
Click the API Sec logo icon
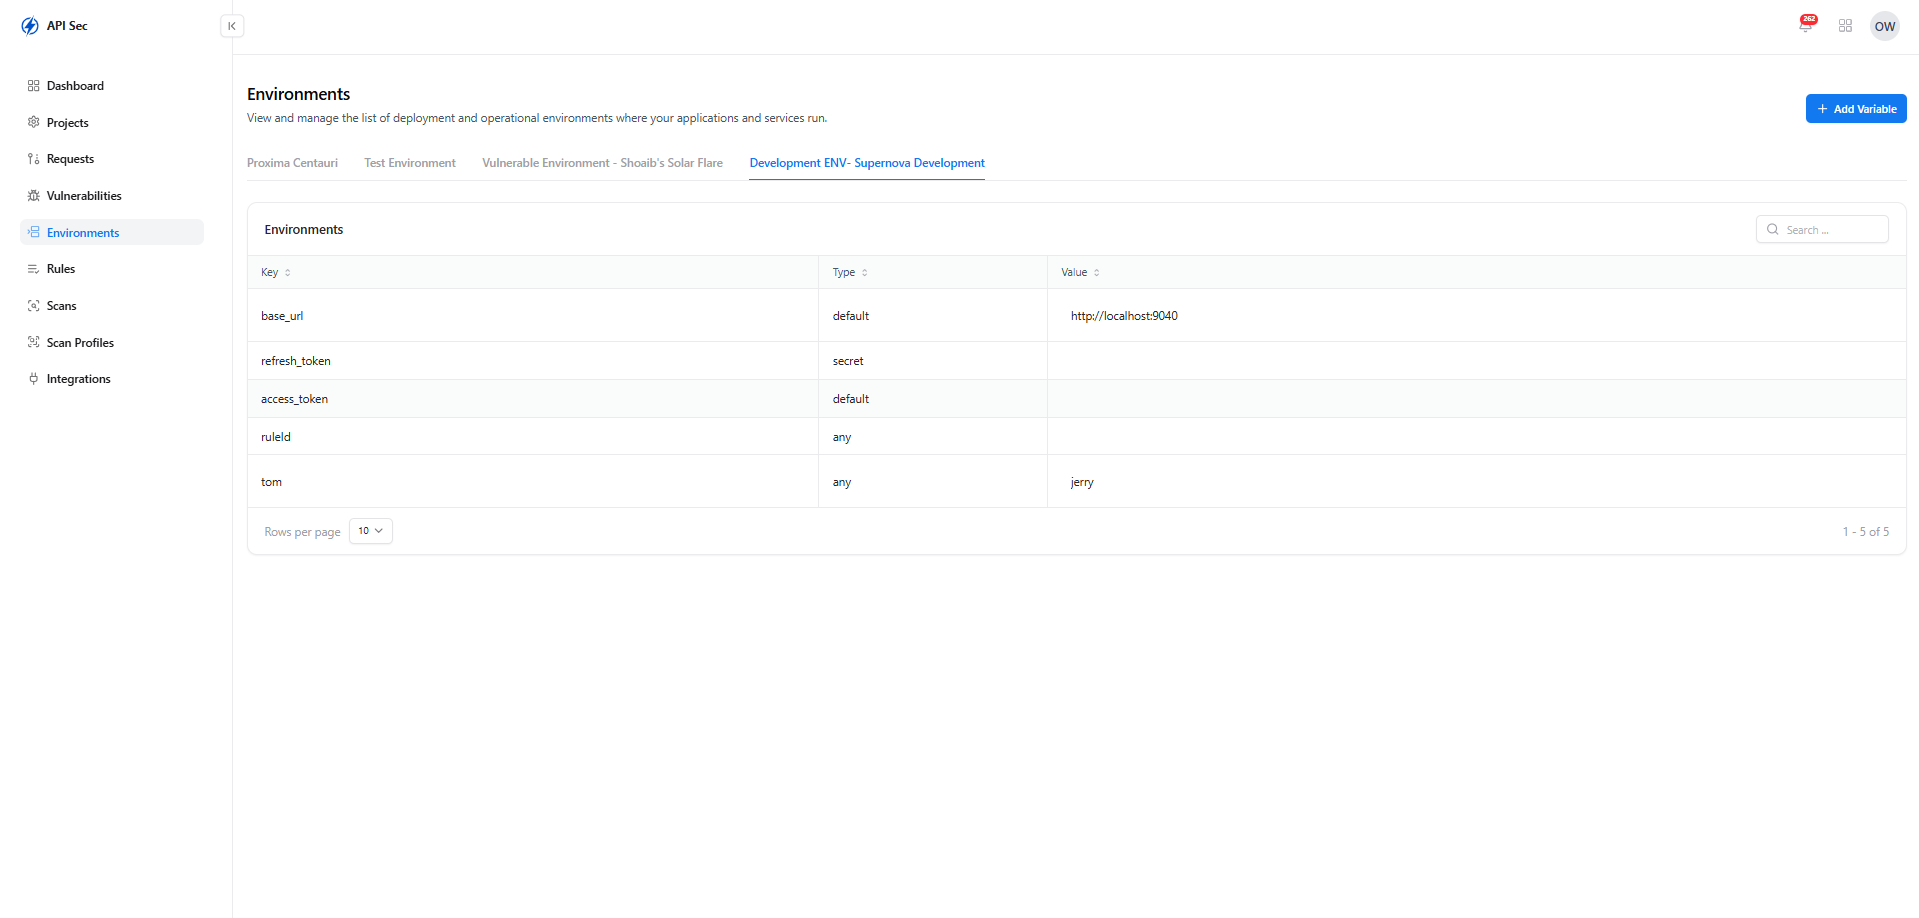pos(30,26)
